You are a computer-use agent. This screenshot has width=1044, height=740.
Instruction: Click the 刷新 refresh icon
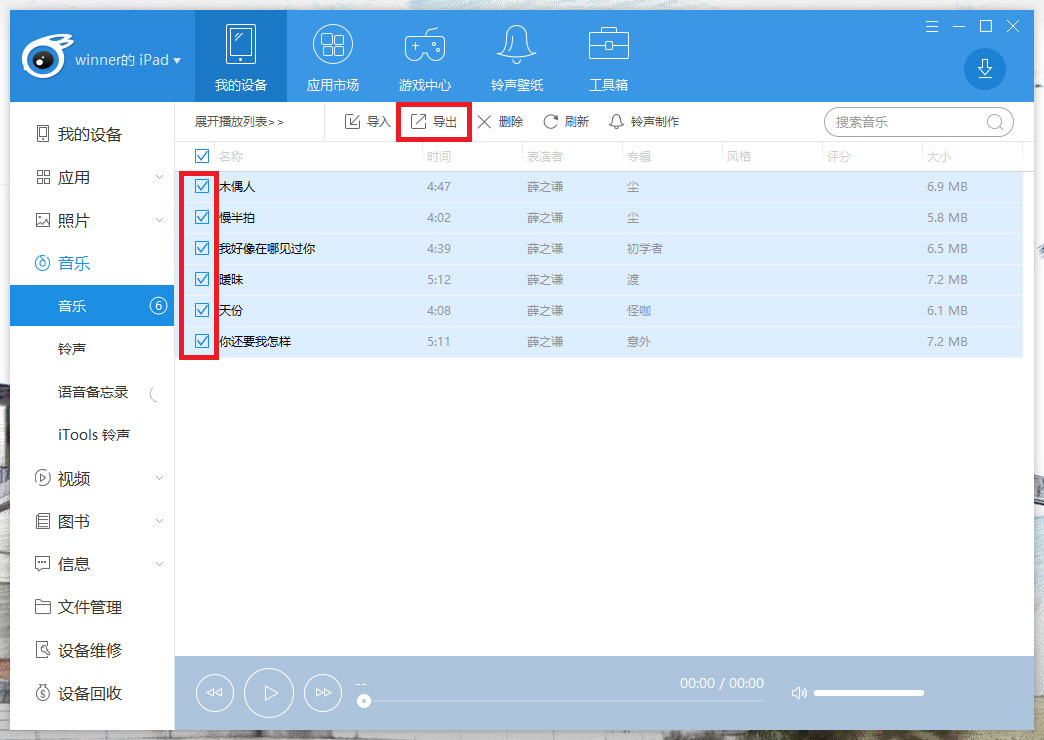tap(551, 122)
